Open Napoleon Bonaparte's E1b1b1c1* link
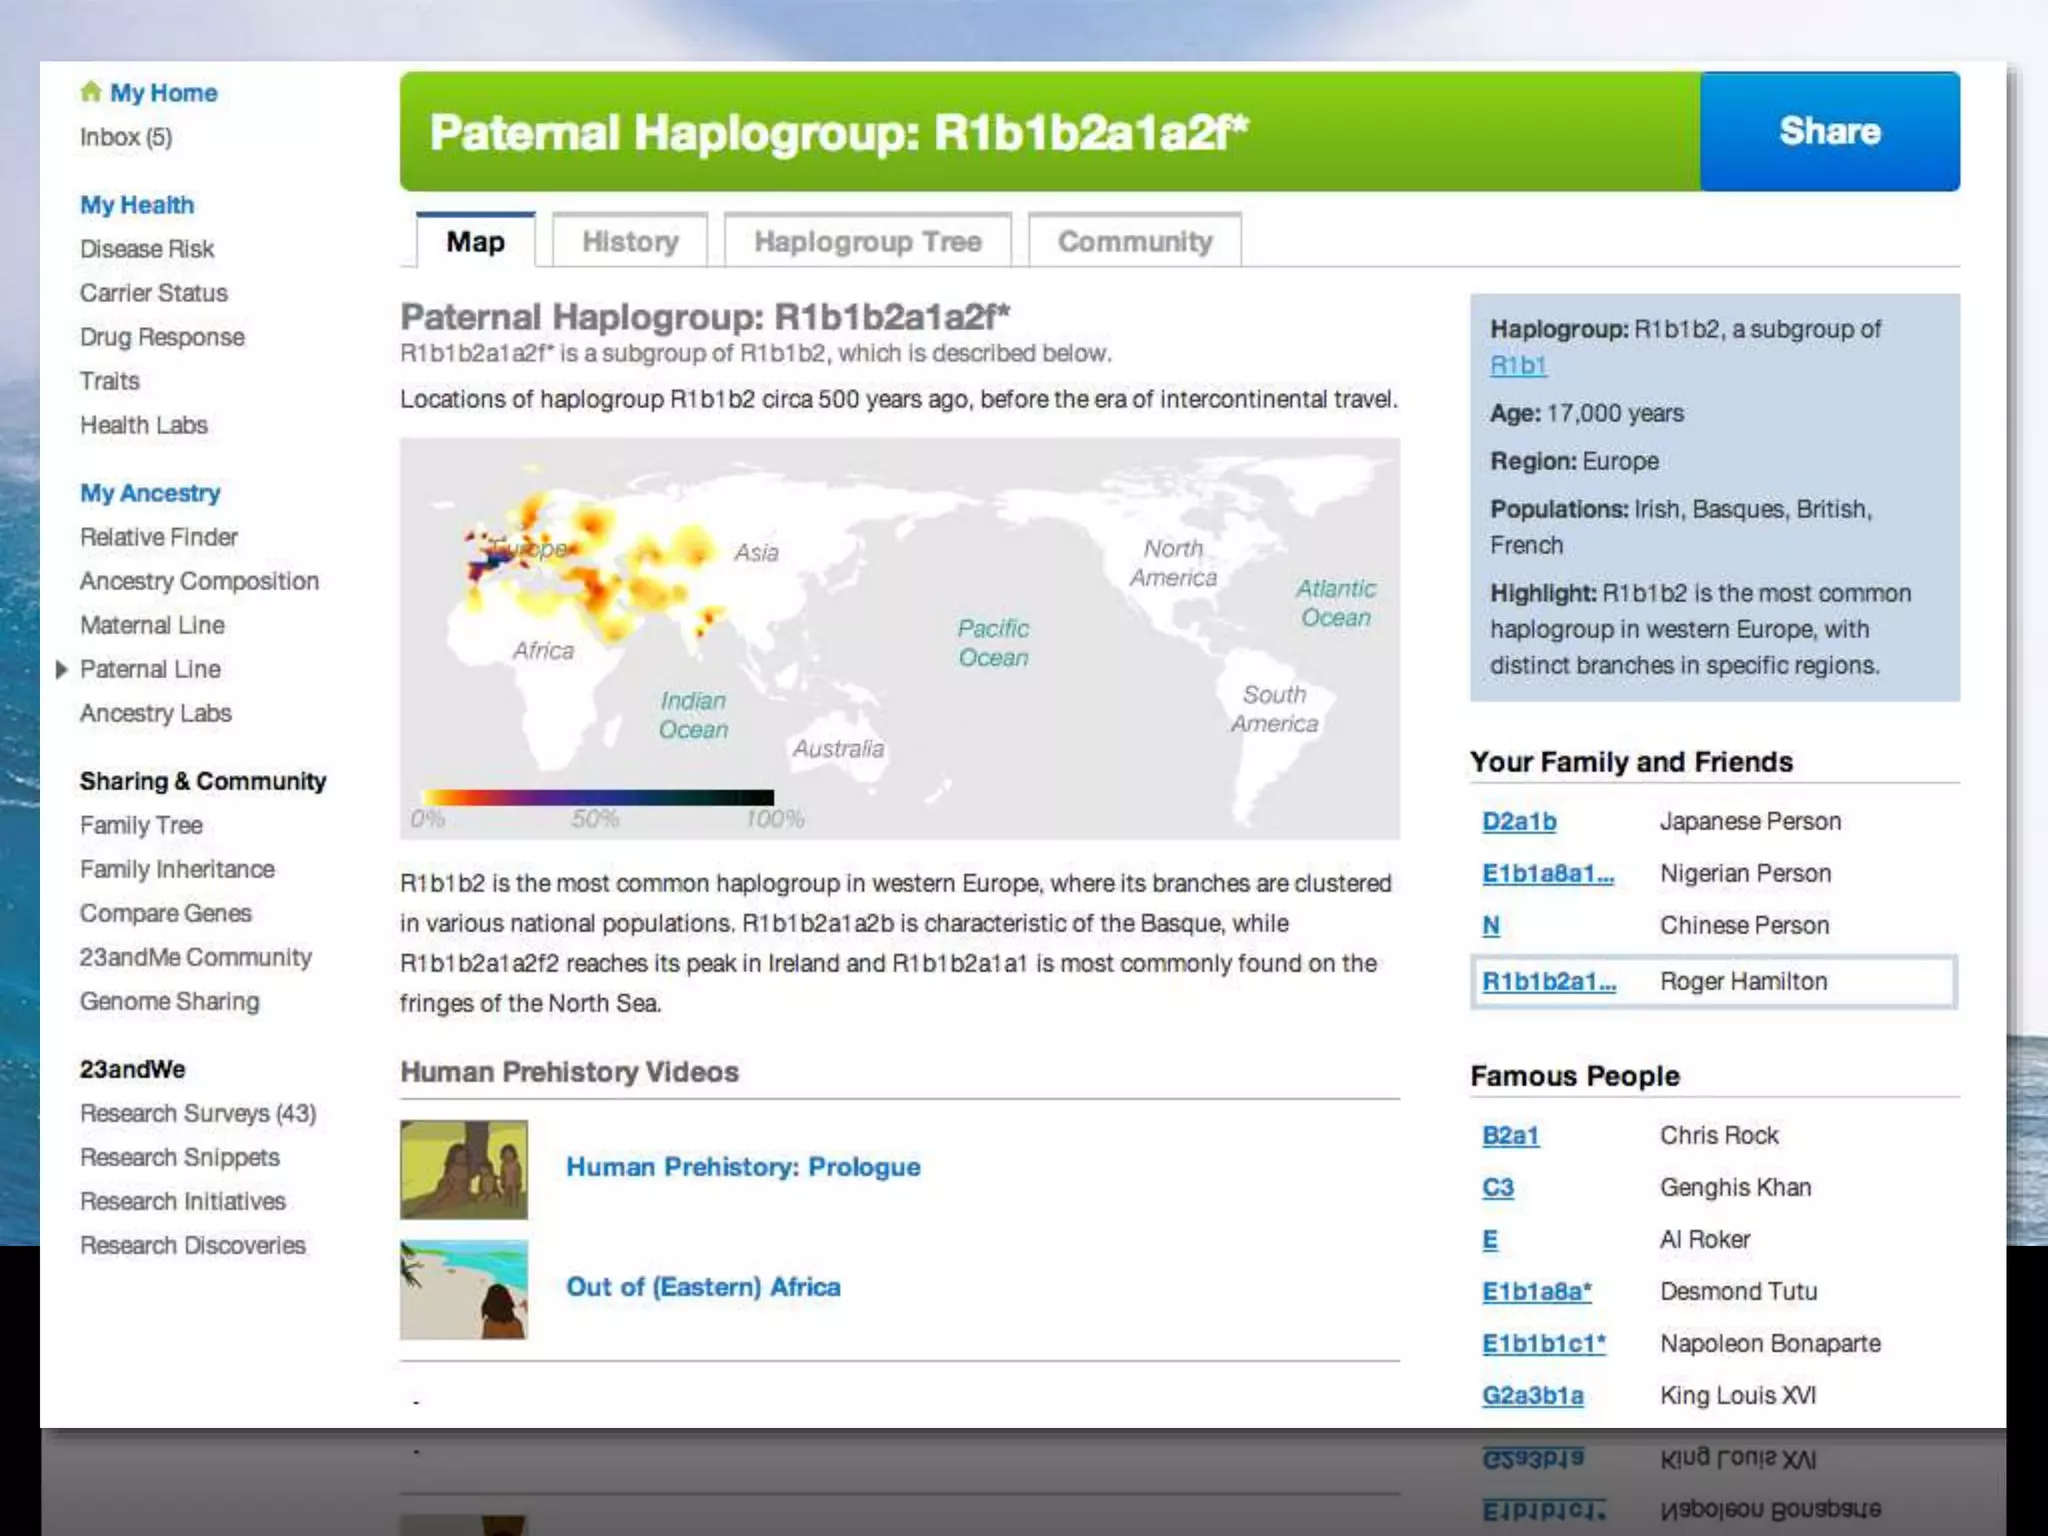The height and width of the screenshot is (1536, 2048). [x=1543, y=1344]
